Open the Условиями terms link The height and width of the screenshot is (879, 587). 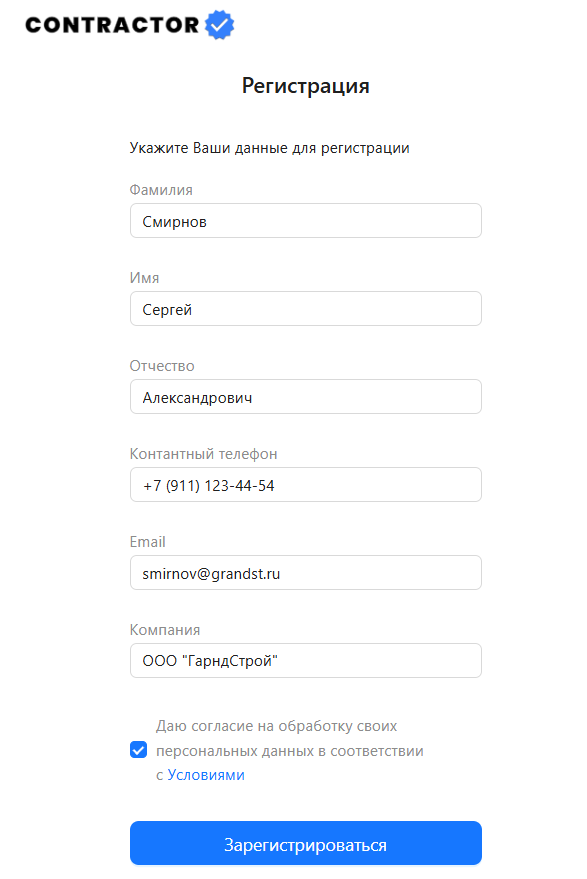tap(206, 775)
